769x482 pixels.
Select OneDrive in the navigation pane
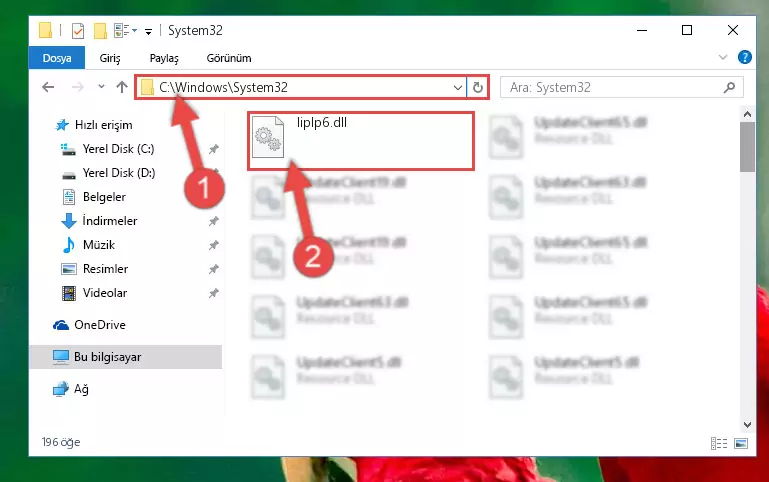[x=100, y=325]
